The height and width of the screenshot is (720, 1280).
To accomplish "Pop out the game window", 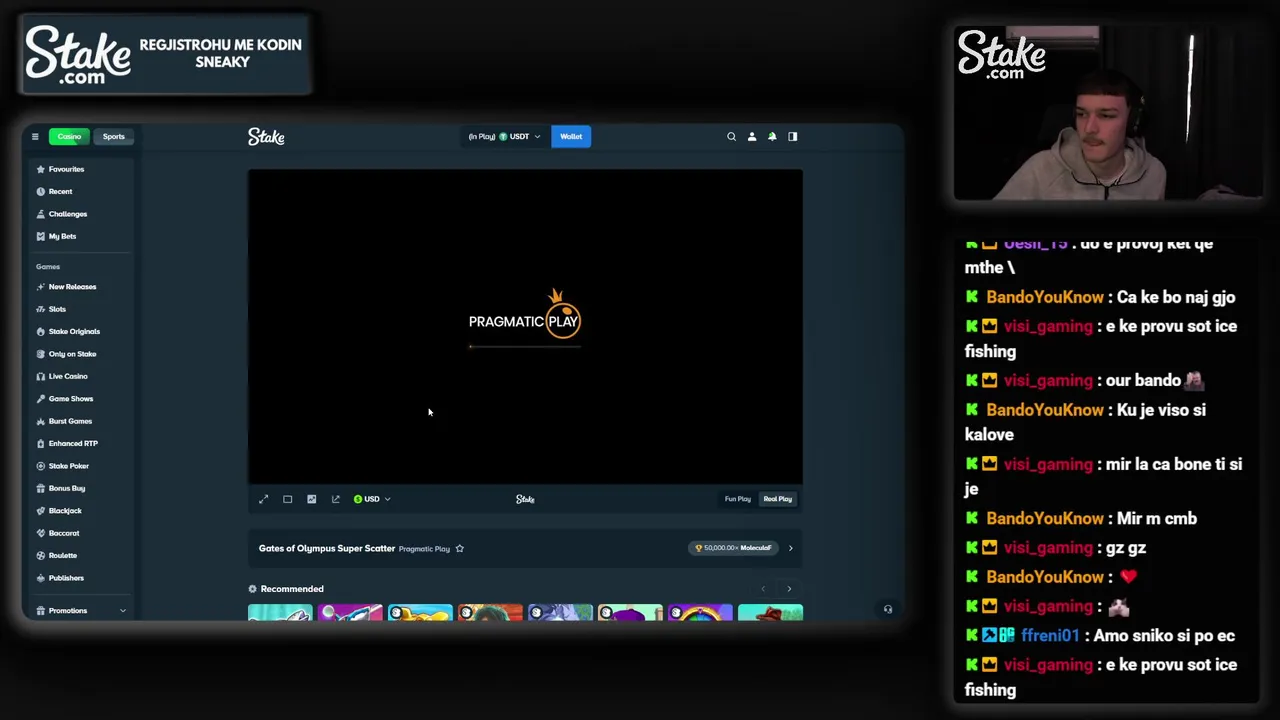I will 336,499.
